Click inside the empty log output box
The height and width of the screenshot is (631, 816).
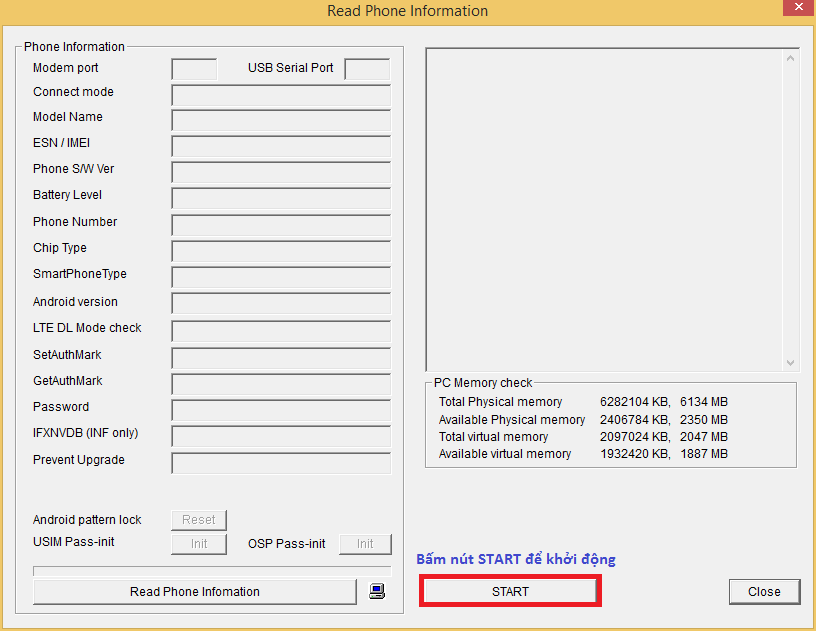click(x=605, y=210)
